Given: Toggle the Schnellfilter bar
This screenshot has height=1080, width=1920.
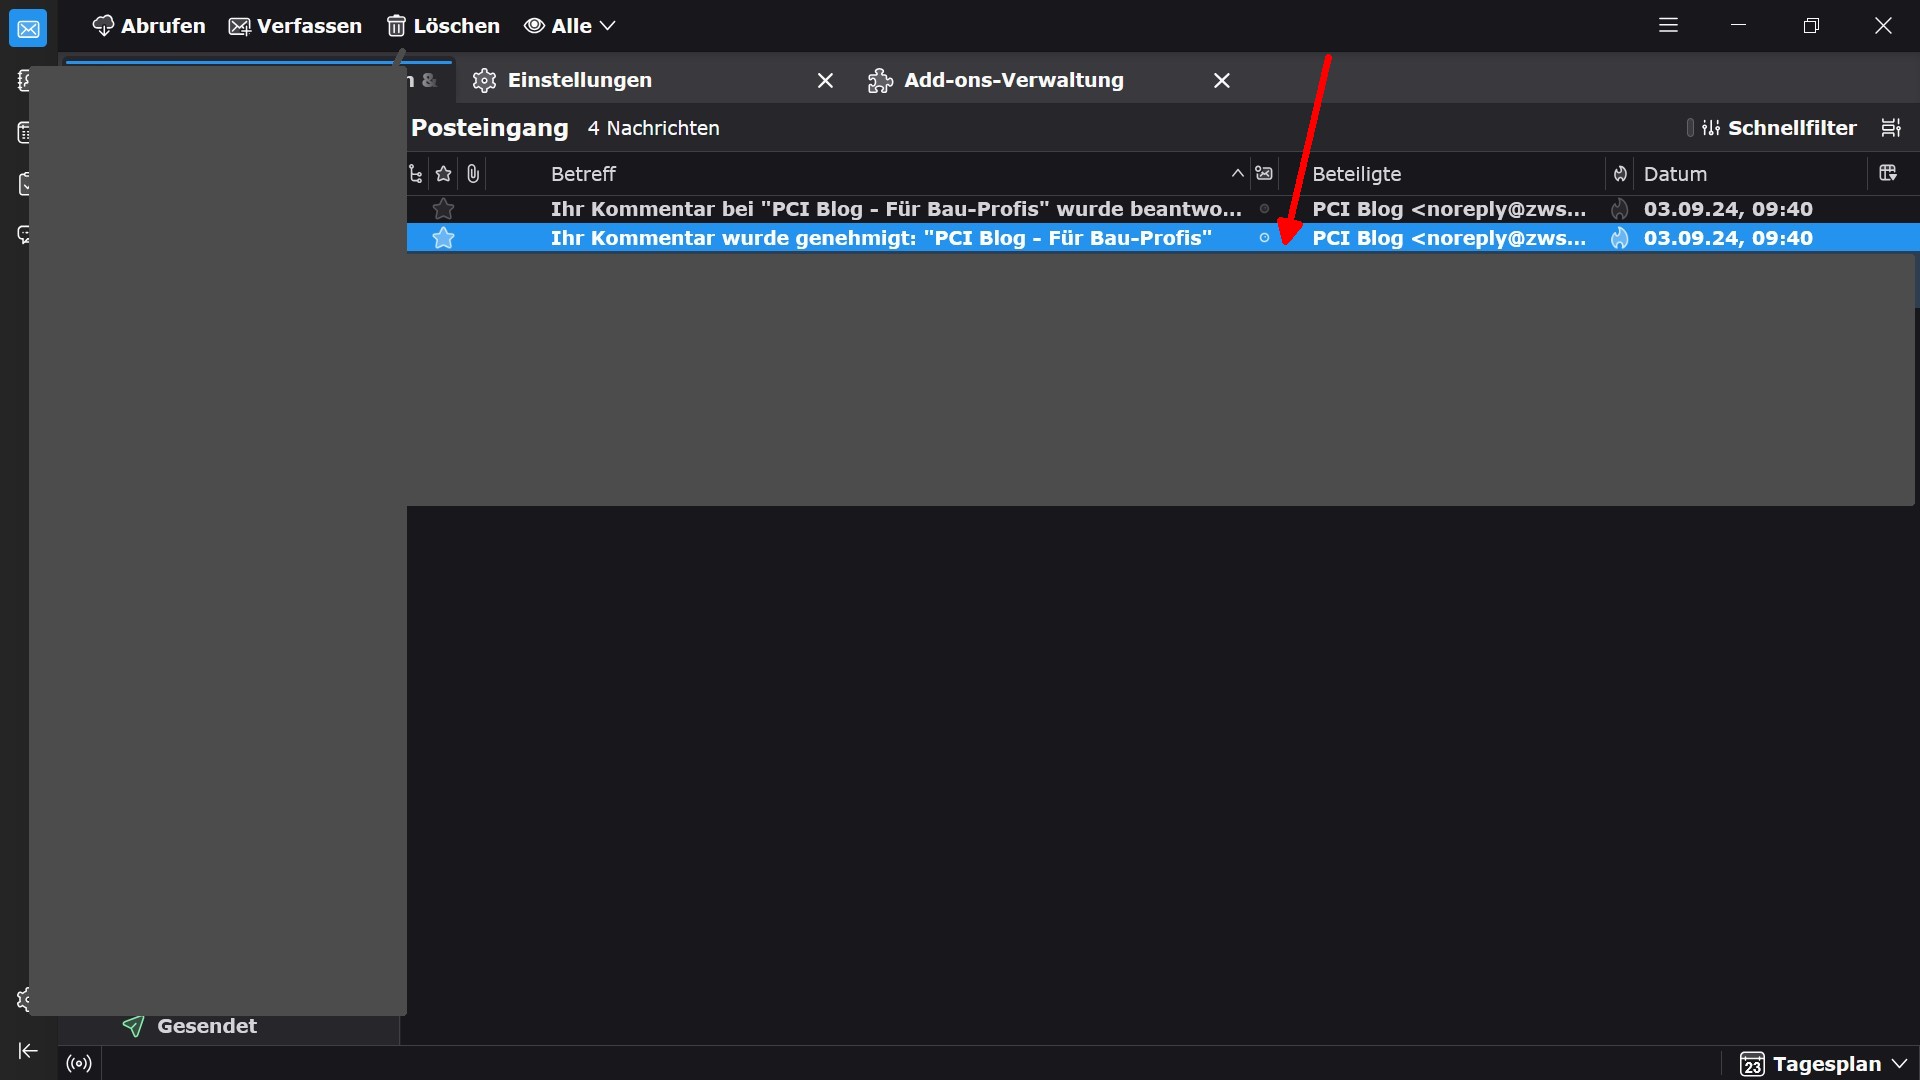Looking at the screenshot, I should [x=1779, y=128].
